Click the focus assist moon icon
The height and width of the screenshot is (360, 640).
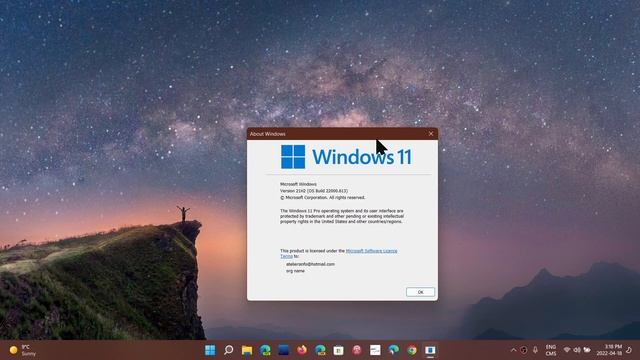[x=629, y=350]
